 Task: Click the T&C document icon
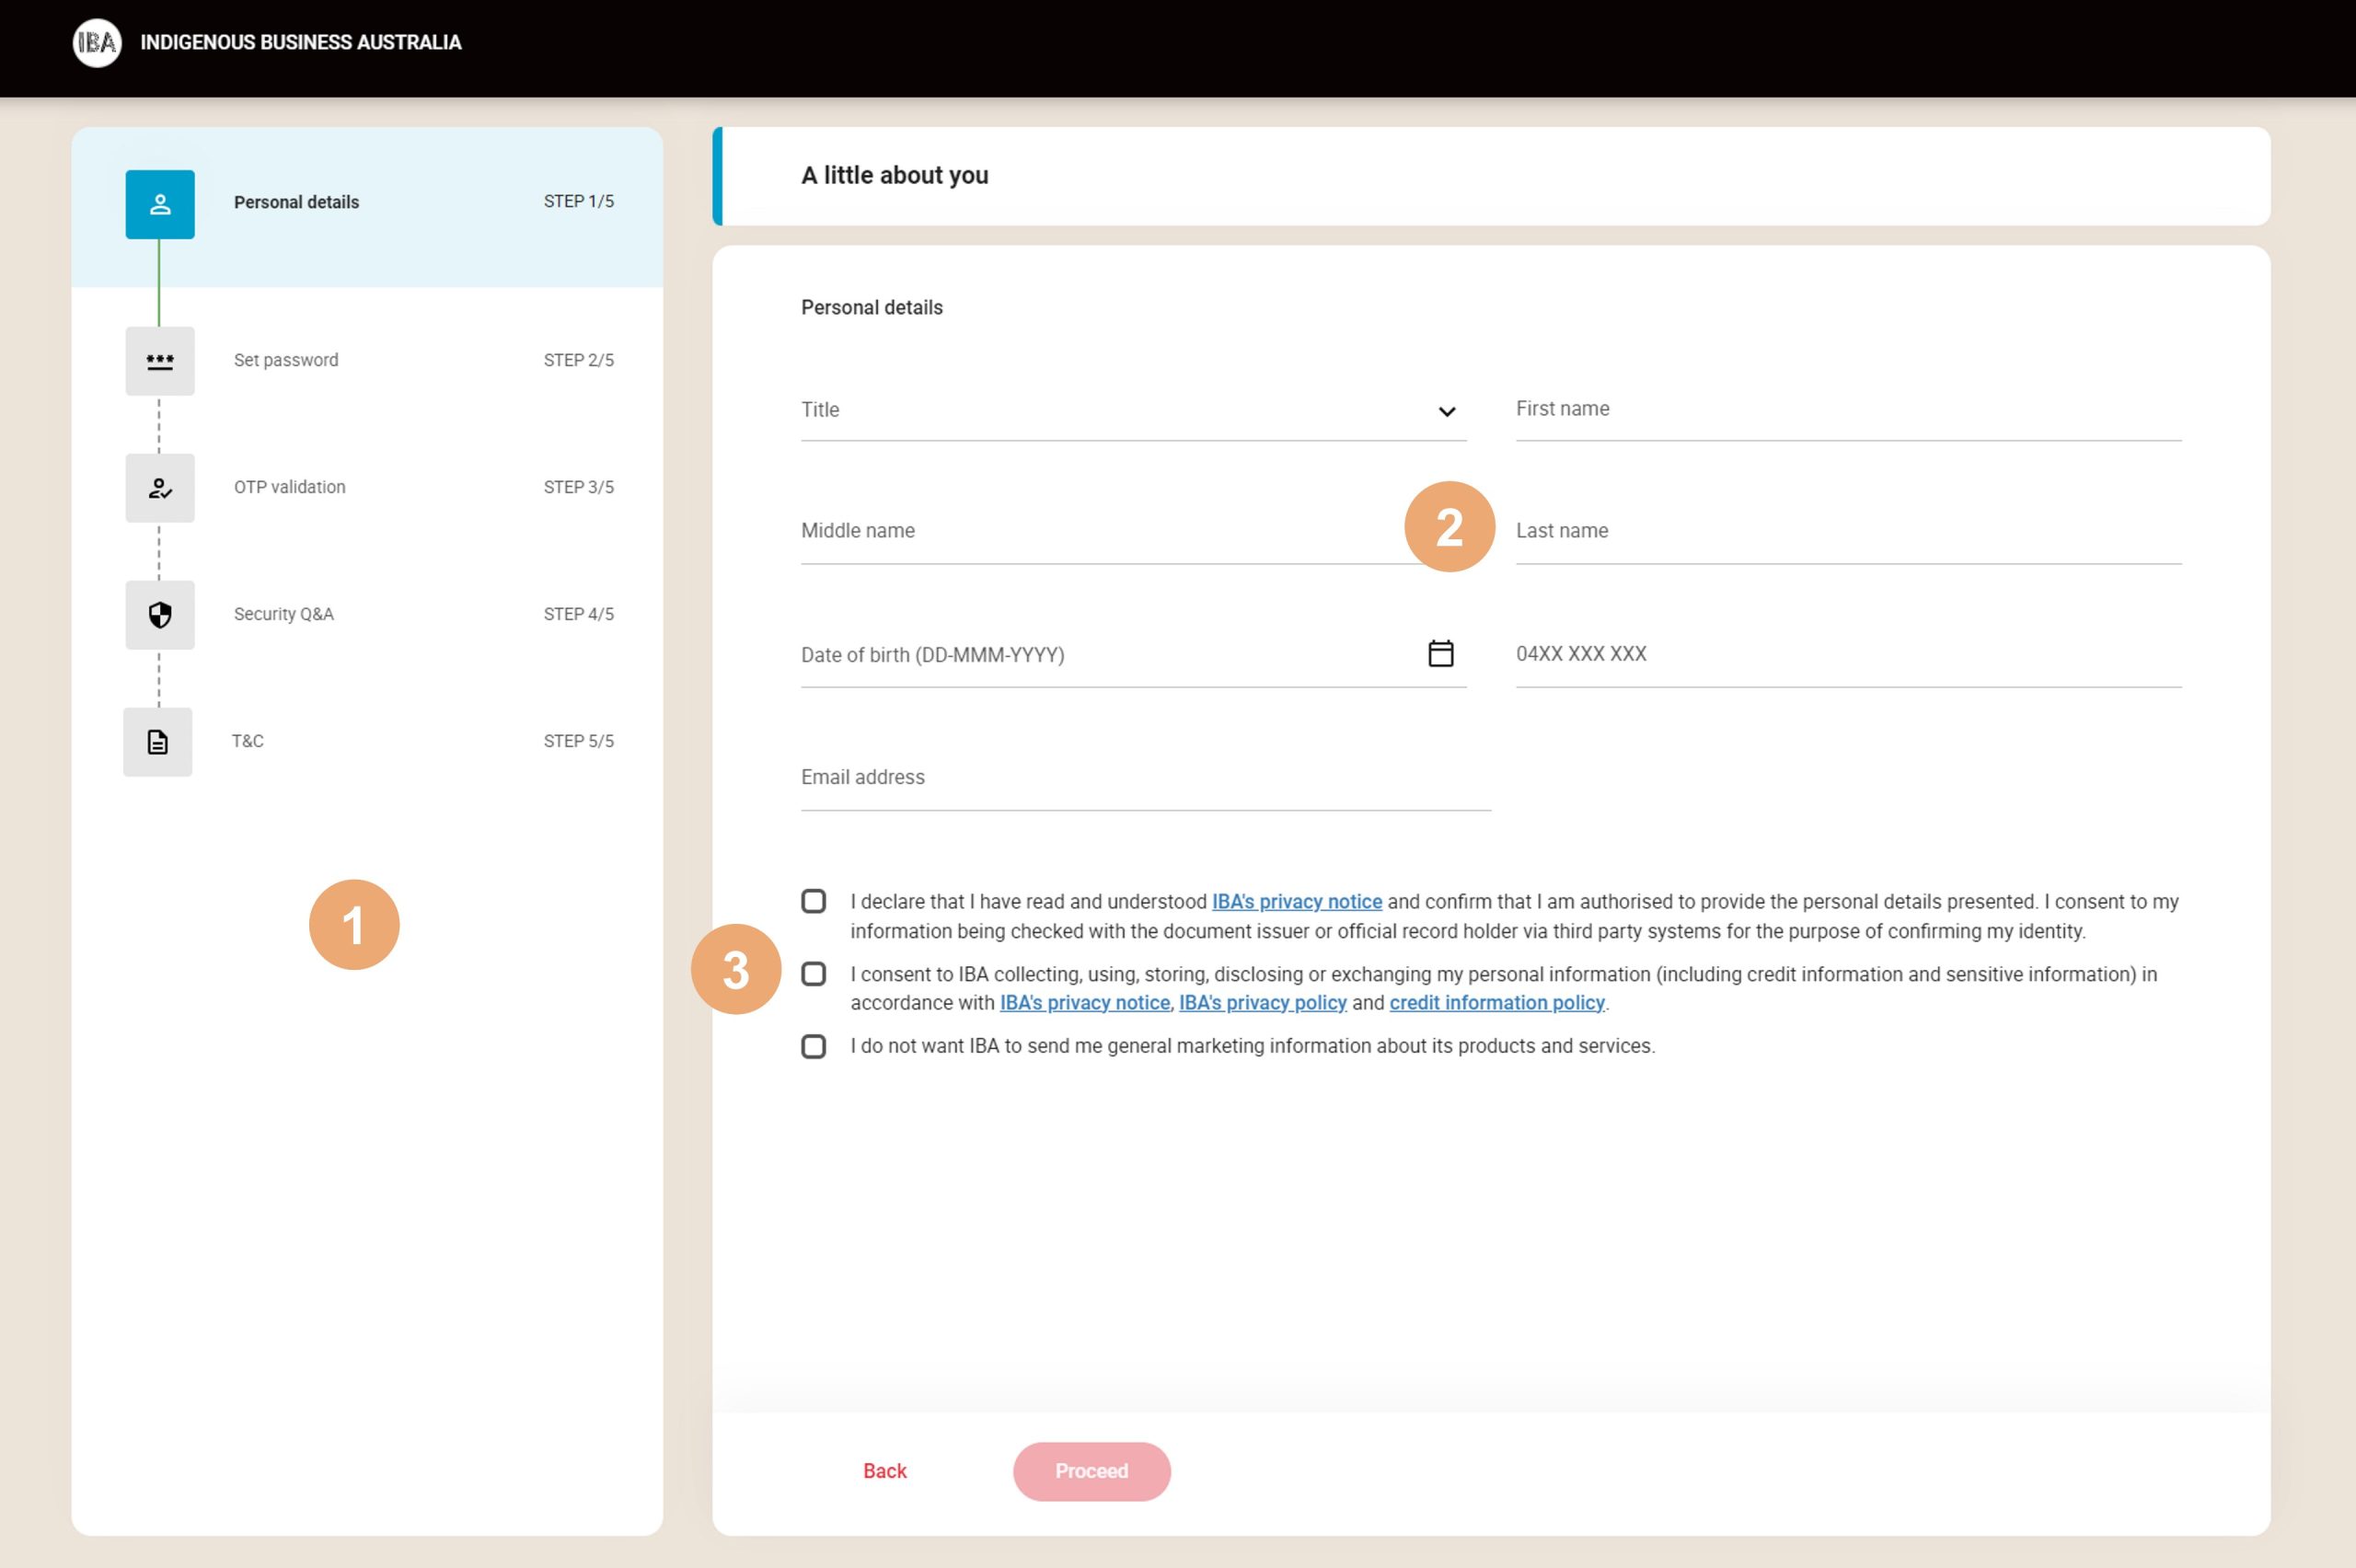point(158,742)
